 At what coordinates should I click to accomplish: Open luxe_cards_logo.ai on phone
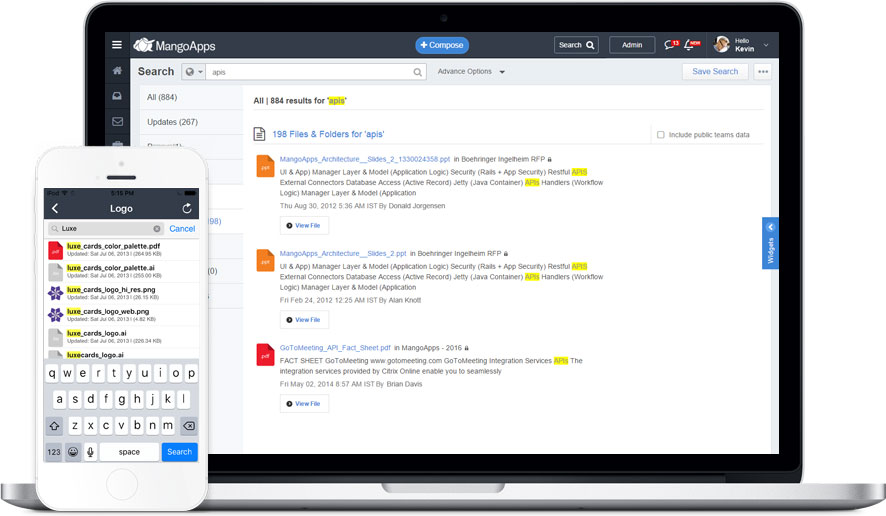pyautogui.click(x=121, y=337)
